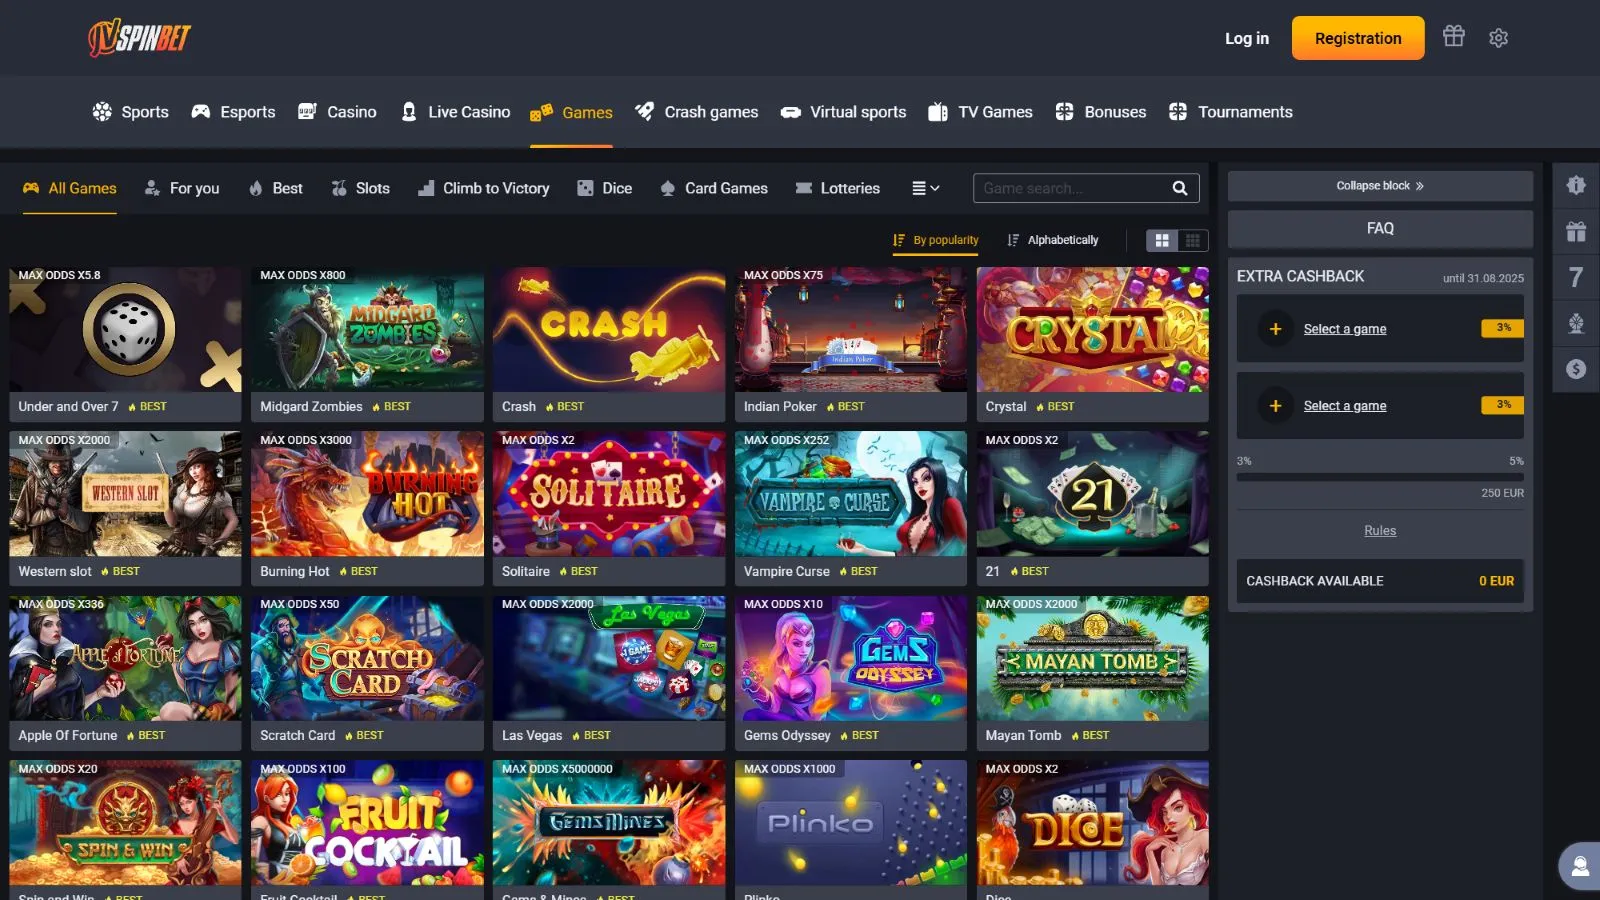Image resolution: width=1600 pixels, height=900 pixels.
Task: Click first plus icon in Extra Cashback
Action: coord(1275,329)
